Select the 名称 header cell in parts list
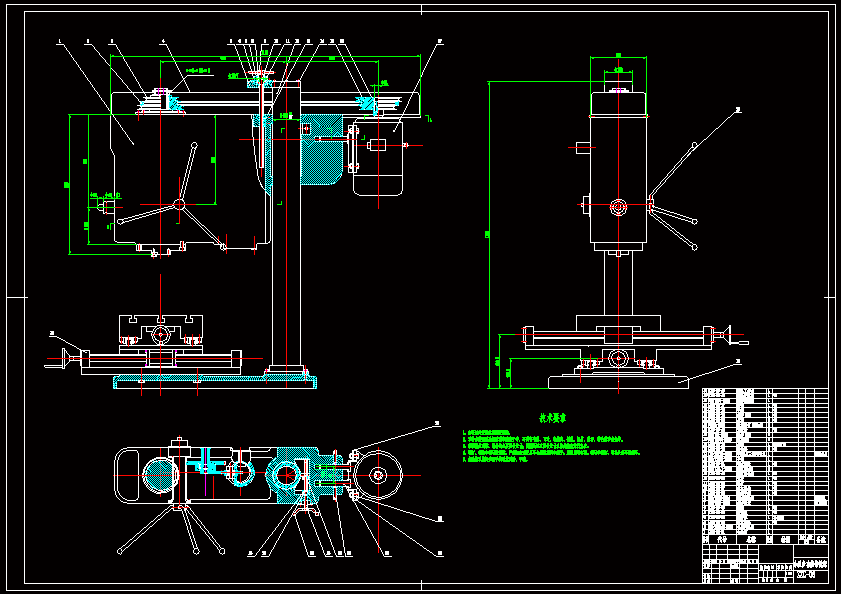Image resolution: width=841 pixels, height=594 pixels. click(x=750, y=539)
